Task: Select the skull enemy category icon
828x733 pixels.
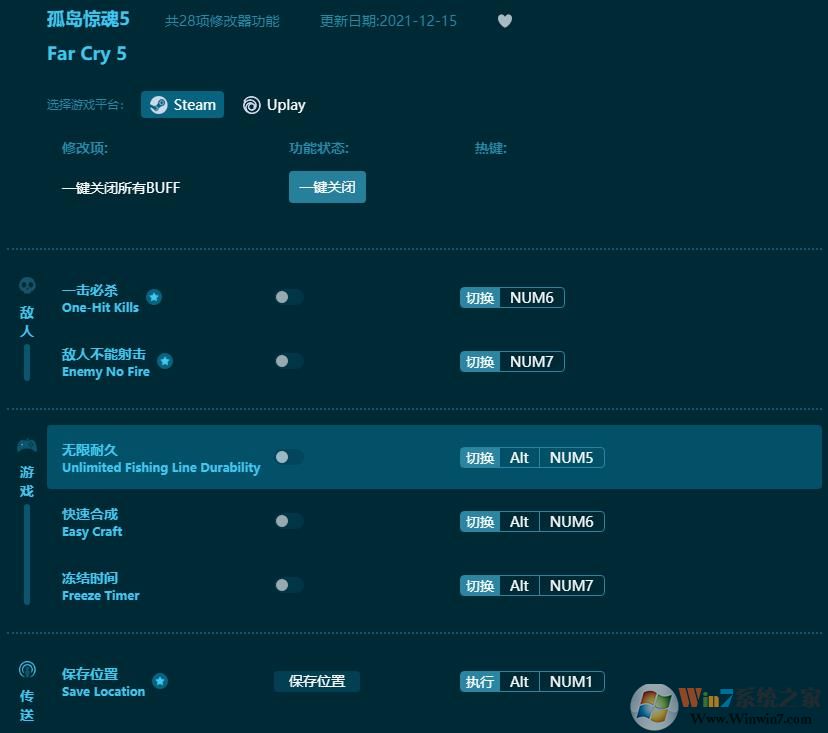Action: (x=27, y=286)
